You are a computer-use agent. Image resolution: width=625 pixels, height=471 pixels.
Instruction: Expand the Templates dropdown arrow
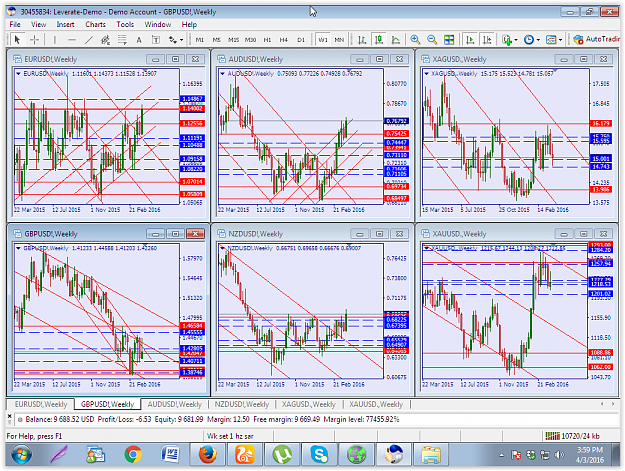point(560,40)
